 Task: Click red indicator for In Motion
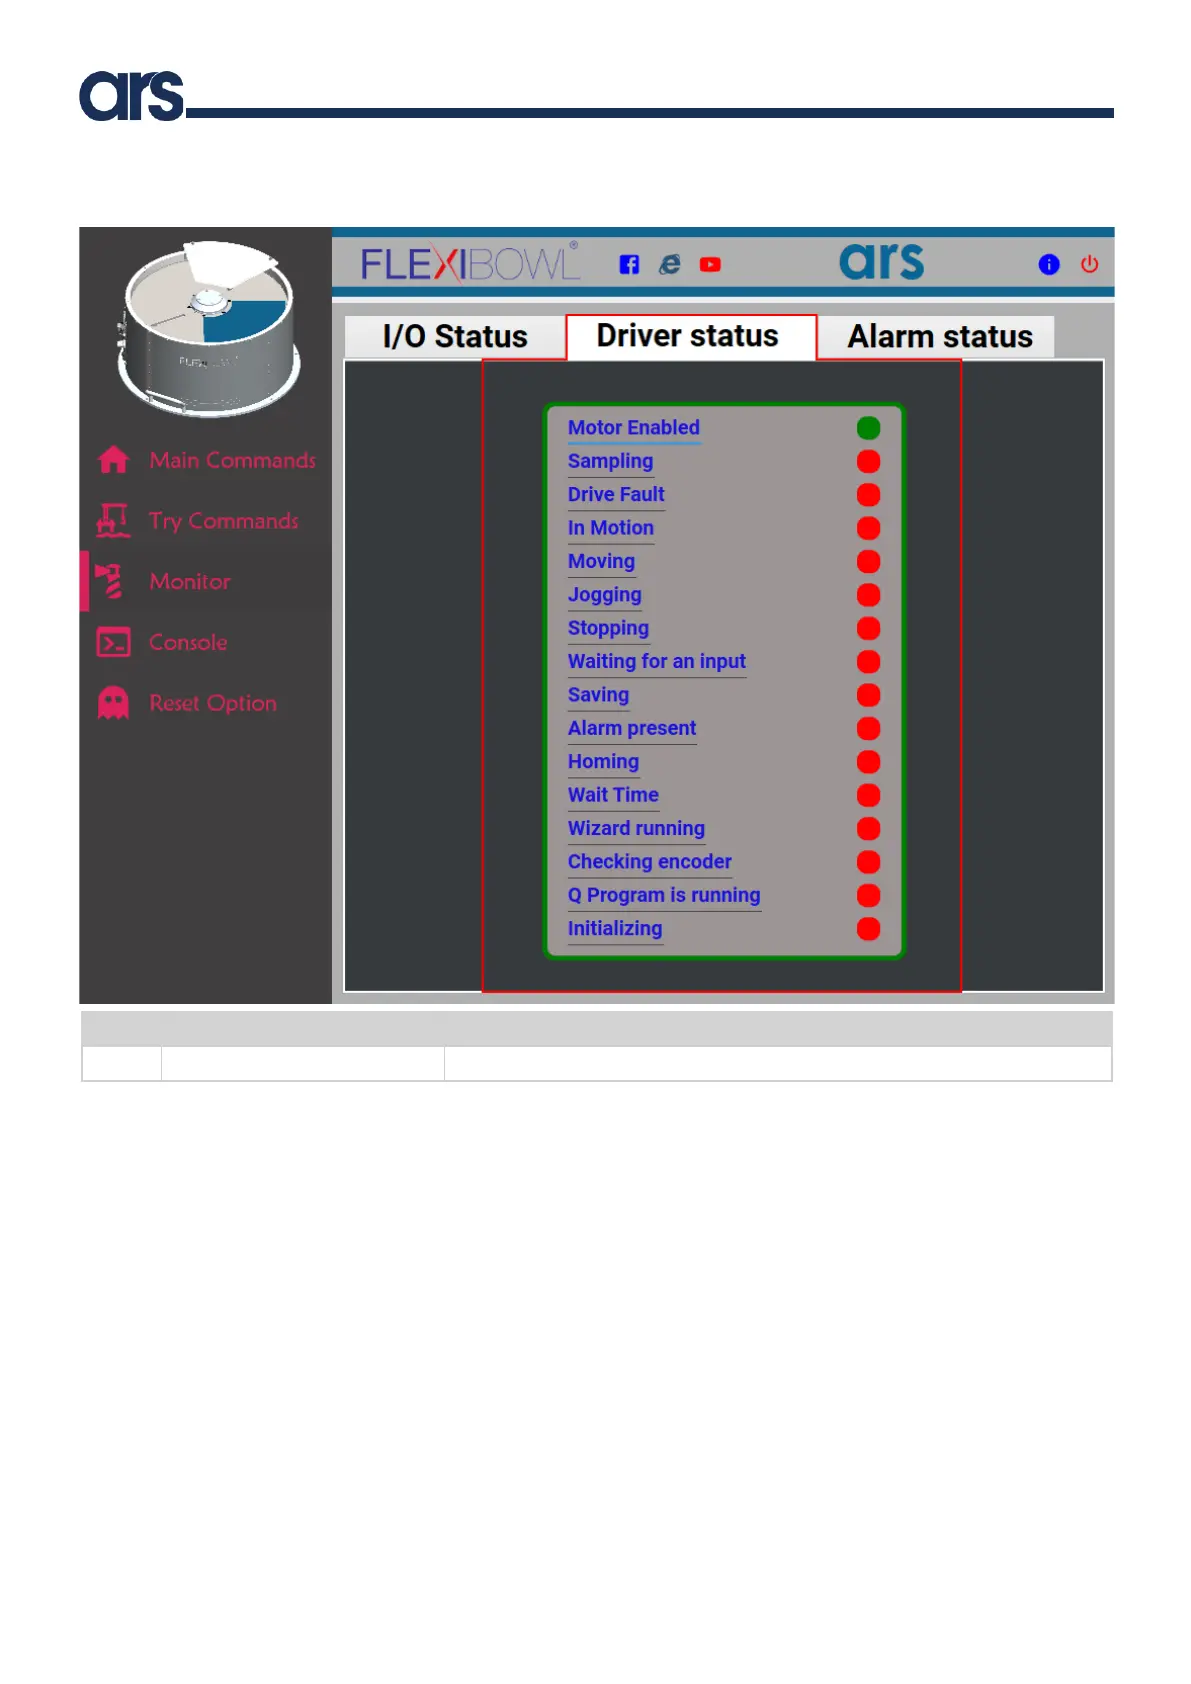coord(868,528)
